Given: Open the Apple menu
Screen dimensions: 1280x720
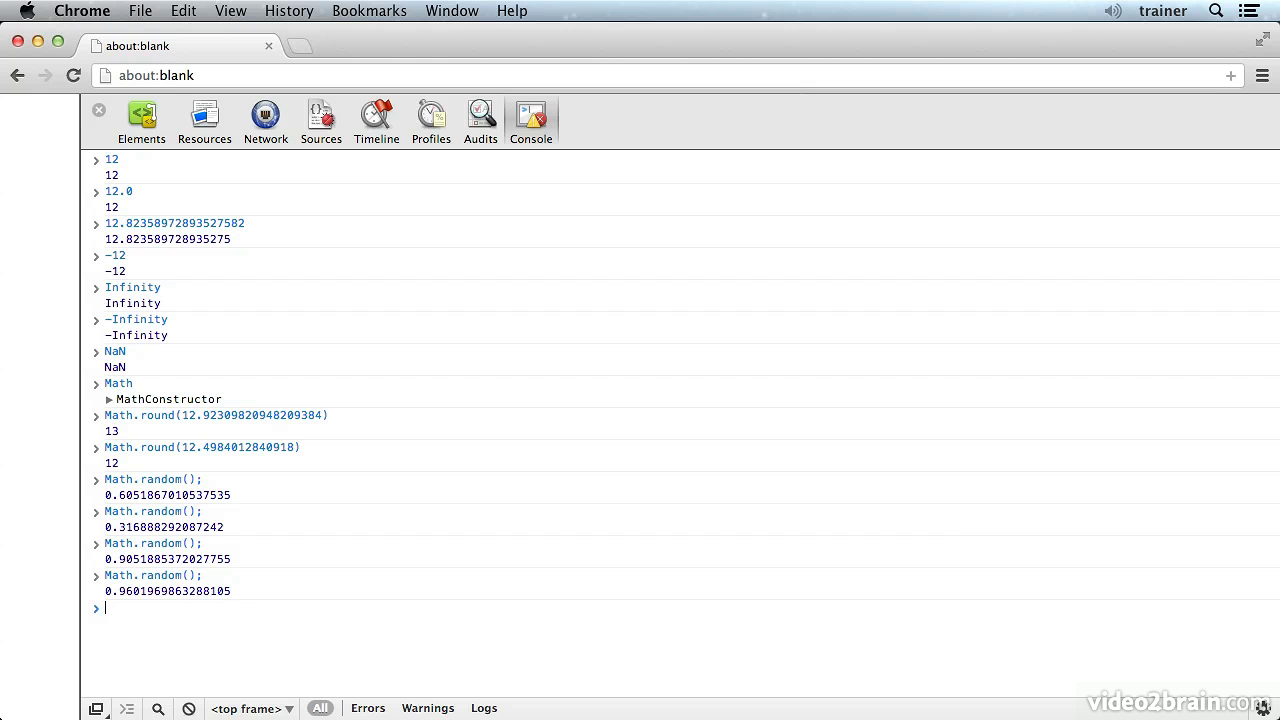Looking at the screenshot, I should pyautogui.click(x=27, y=11).
